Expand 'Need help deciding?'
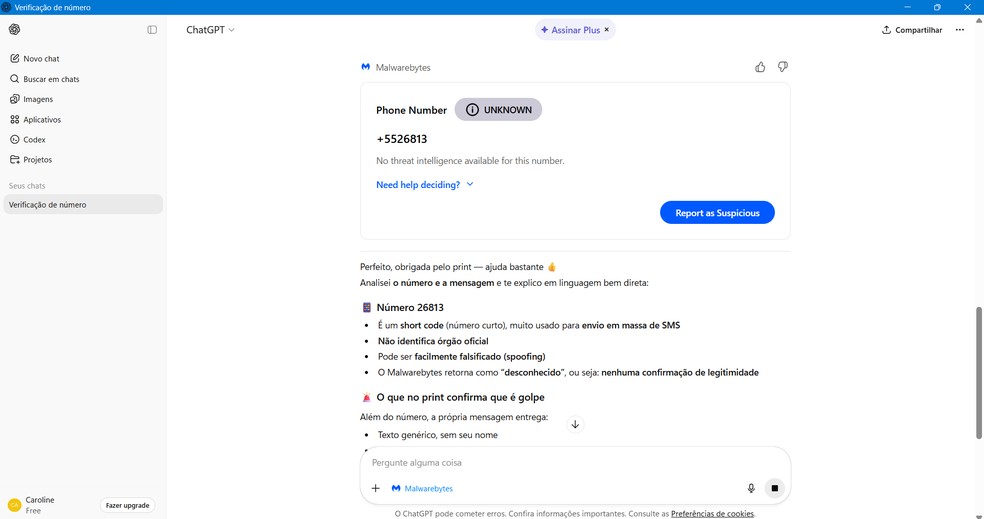 425,185
